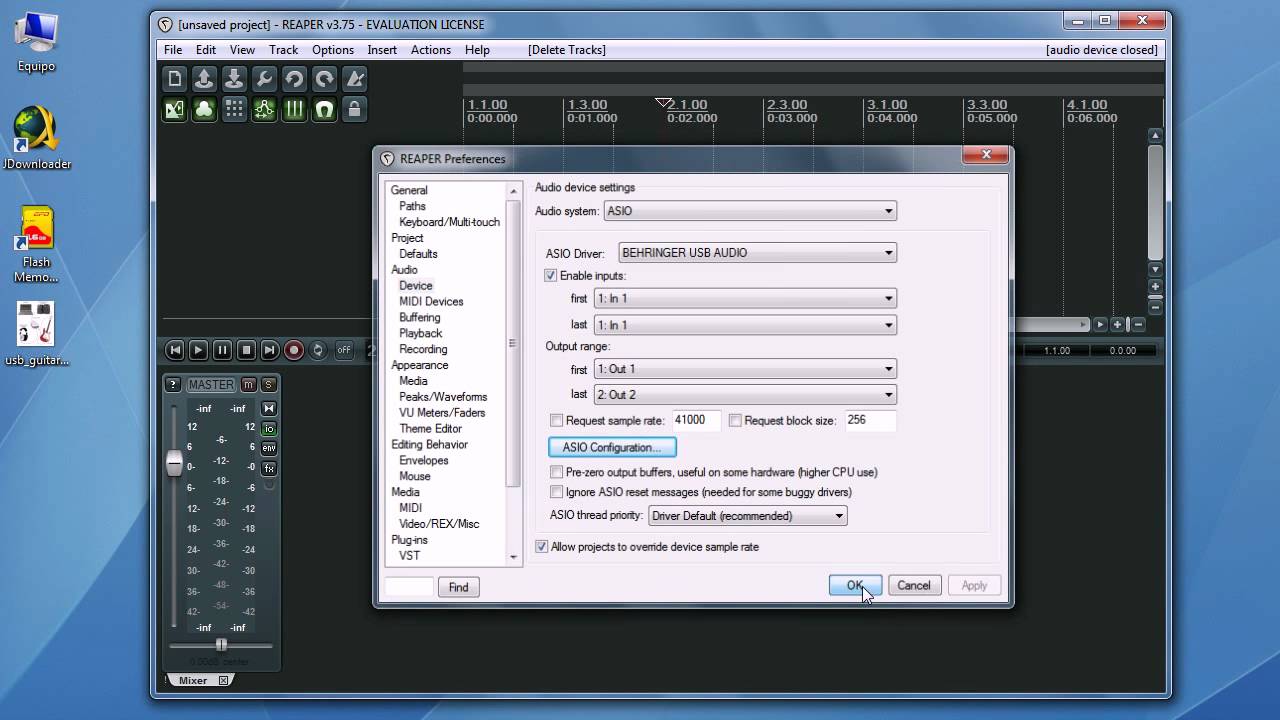
Task: Toggle the metronome toolbar icon
Action: 354,79
